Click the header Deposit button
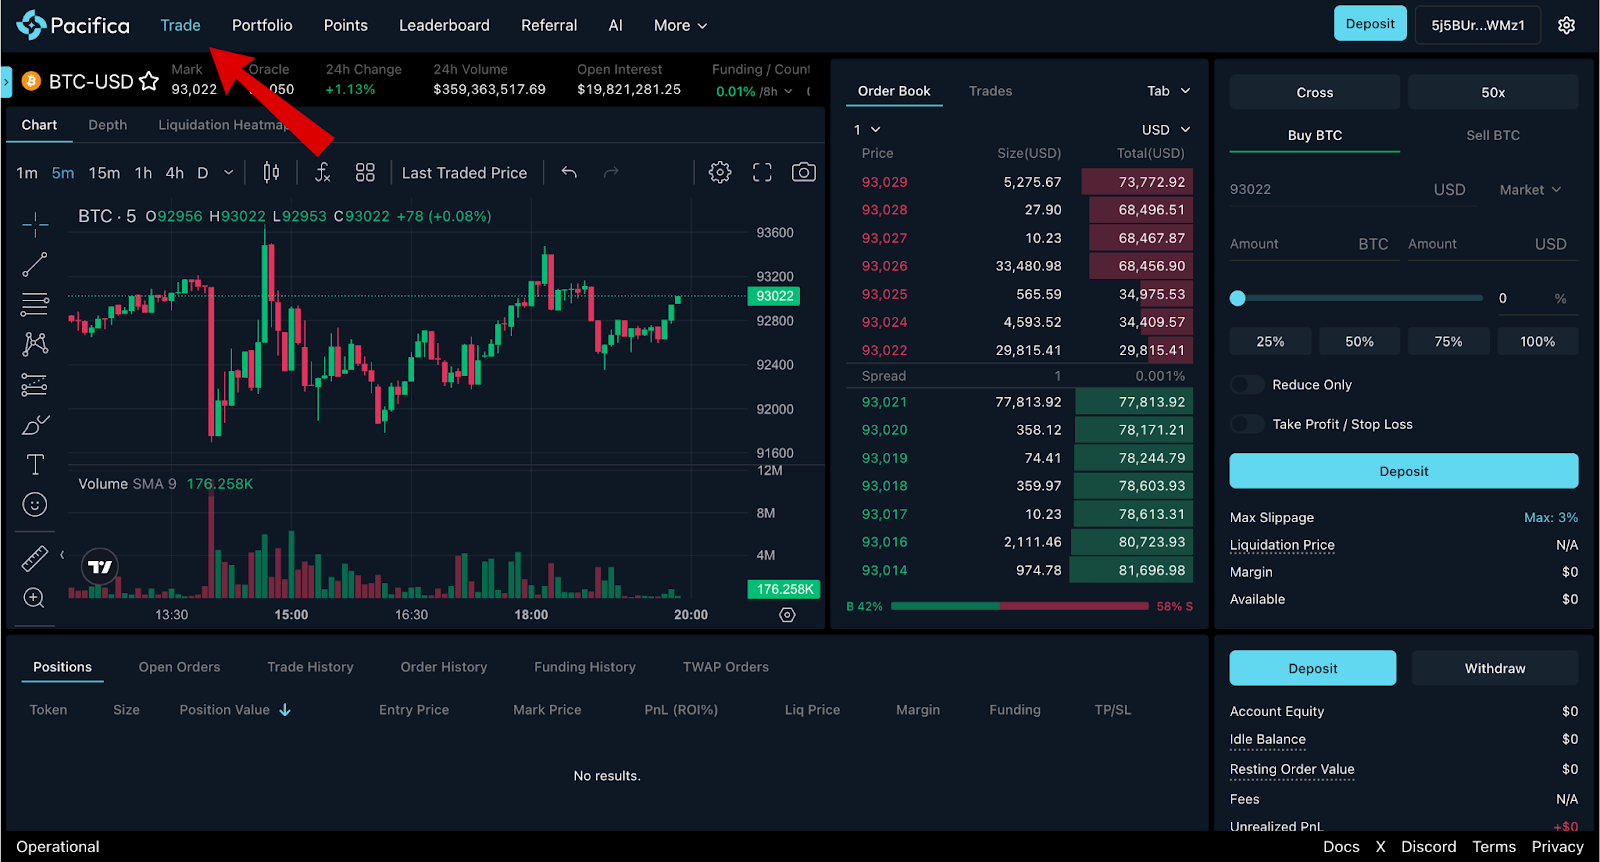The width and height of the screenshot is (1600, 862). click(x=1370, y=24)
